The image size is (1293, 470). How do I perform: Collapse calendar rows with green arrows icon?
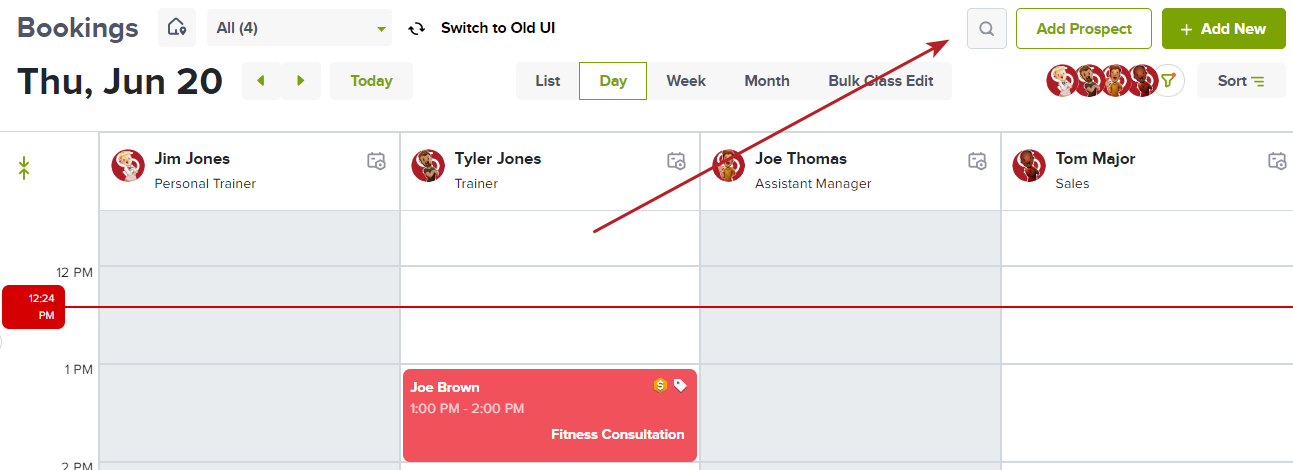(24, 168)
